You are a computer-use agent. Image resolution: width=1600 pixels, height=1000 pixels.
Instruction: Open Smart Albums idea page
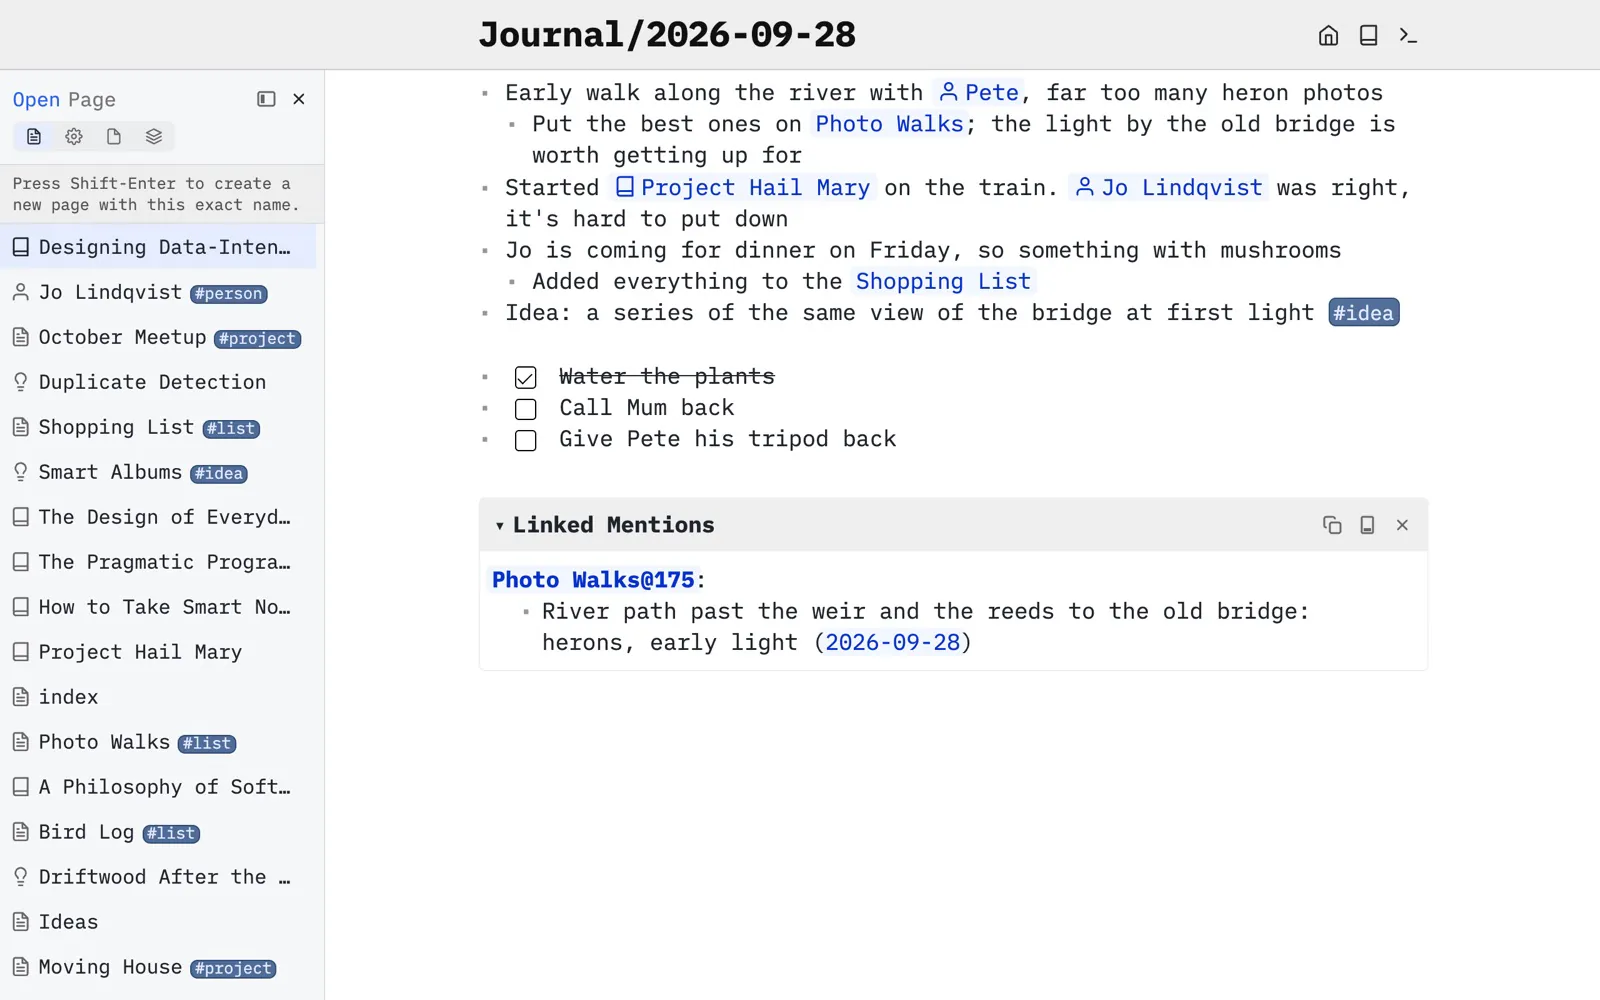click(158, 472)
